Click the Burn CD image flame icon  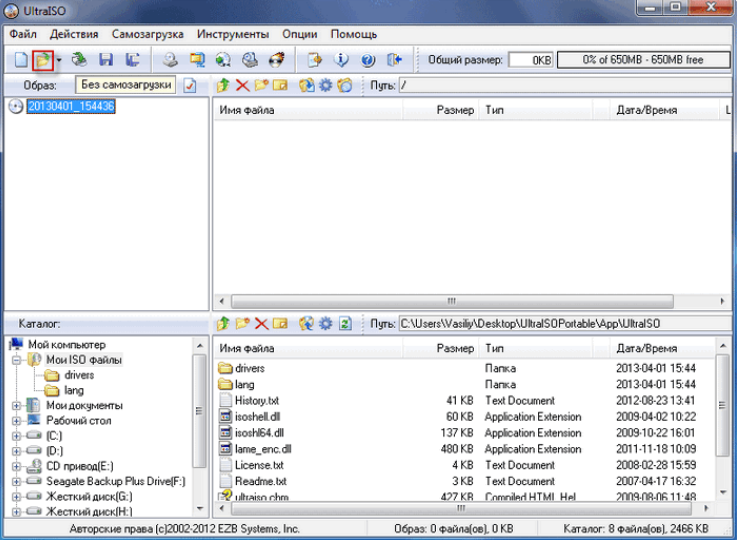click(277, 60)
